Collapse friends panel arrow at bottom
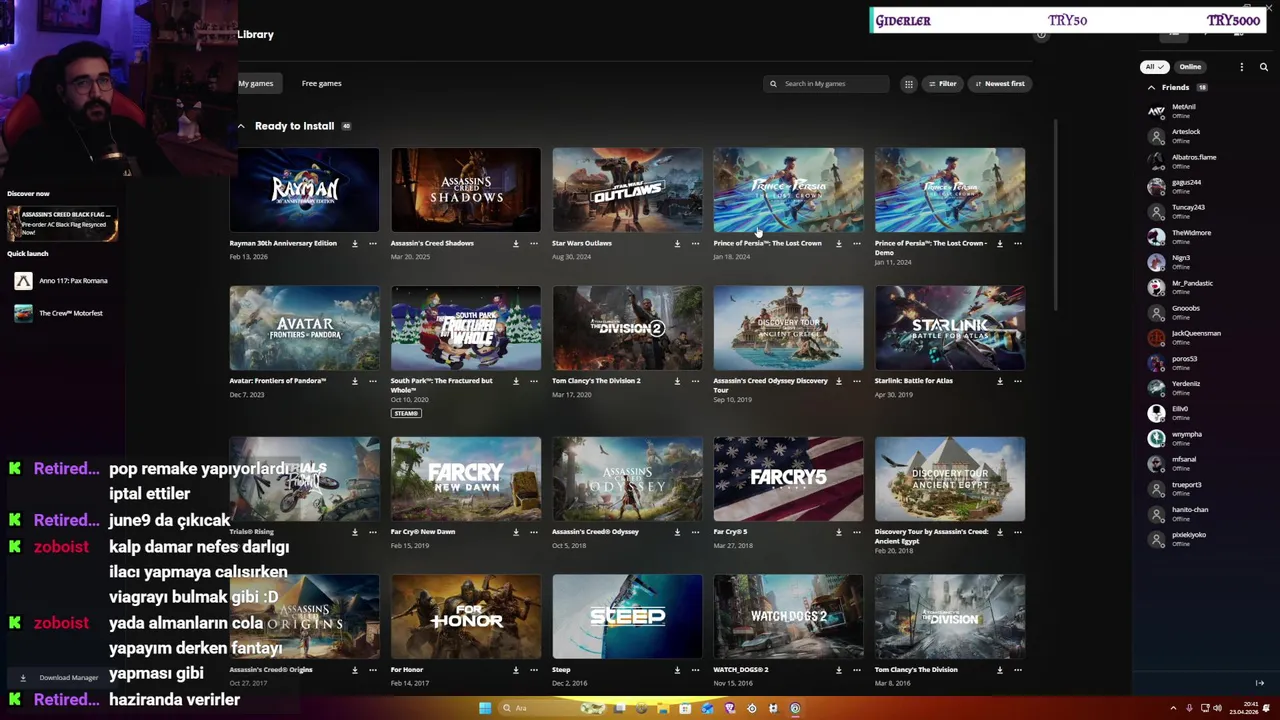This screenshot has height=720, width=1280. tap(1260, 683)
